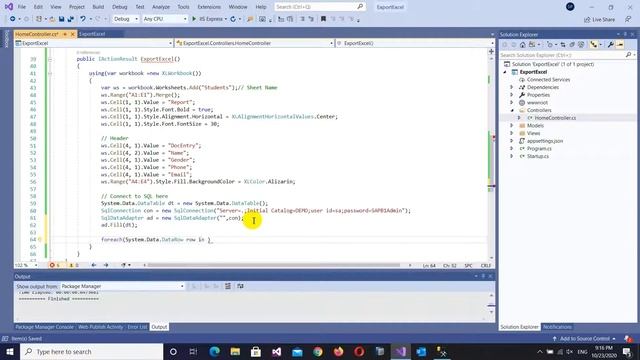Viewport: 640px width, 360px height.
Task: Click Add to Source Control
Action: tap(584, 339)
